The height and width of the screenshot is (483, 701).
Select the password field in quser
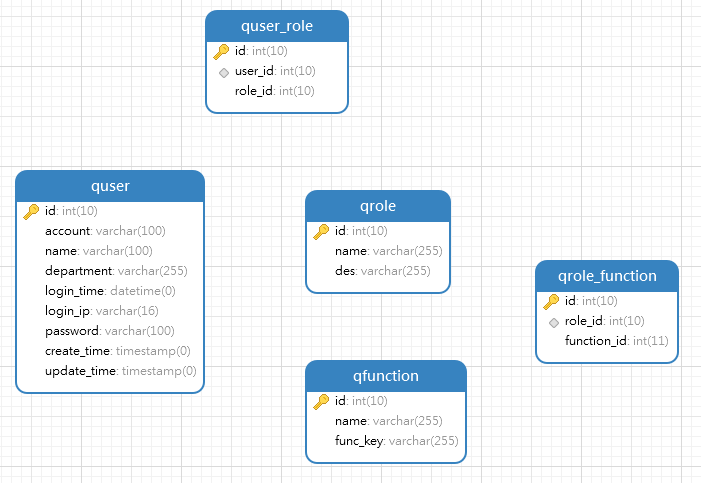(110, 331)
